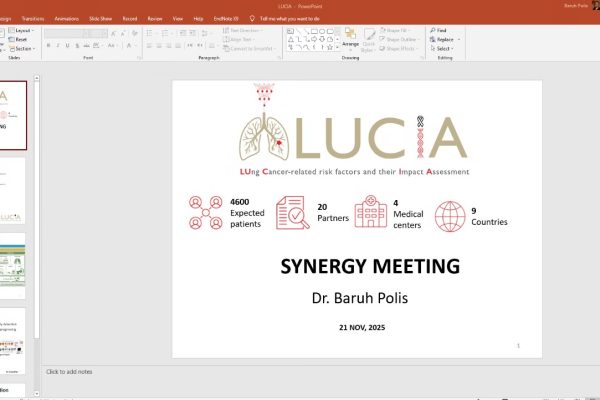Open the Drawing format dialog launcher

pyautogui.click(x=422, y=57)
